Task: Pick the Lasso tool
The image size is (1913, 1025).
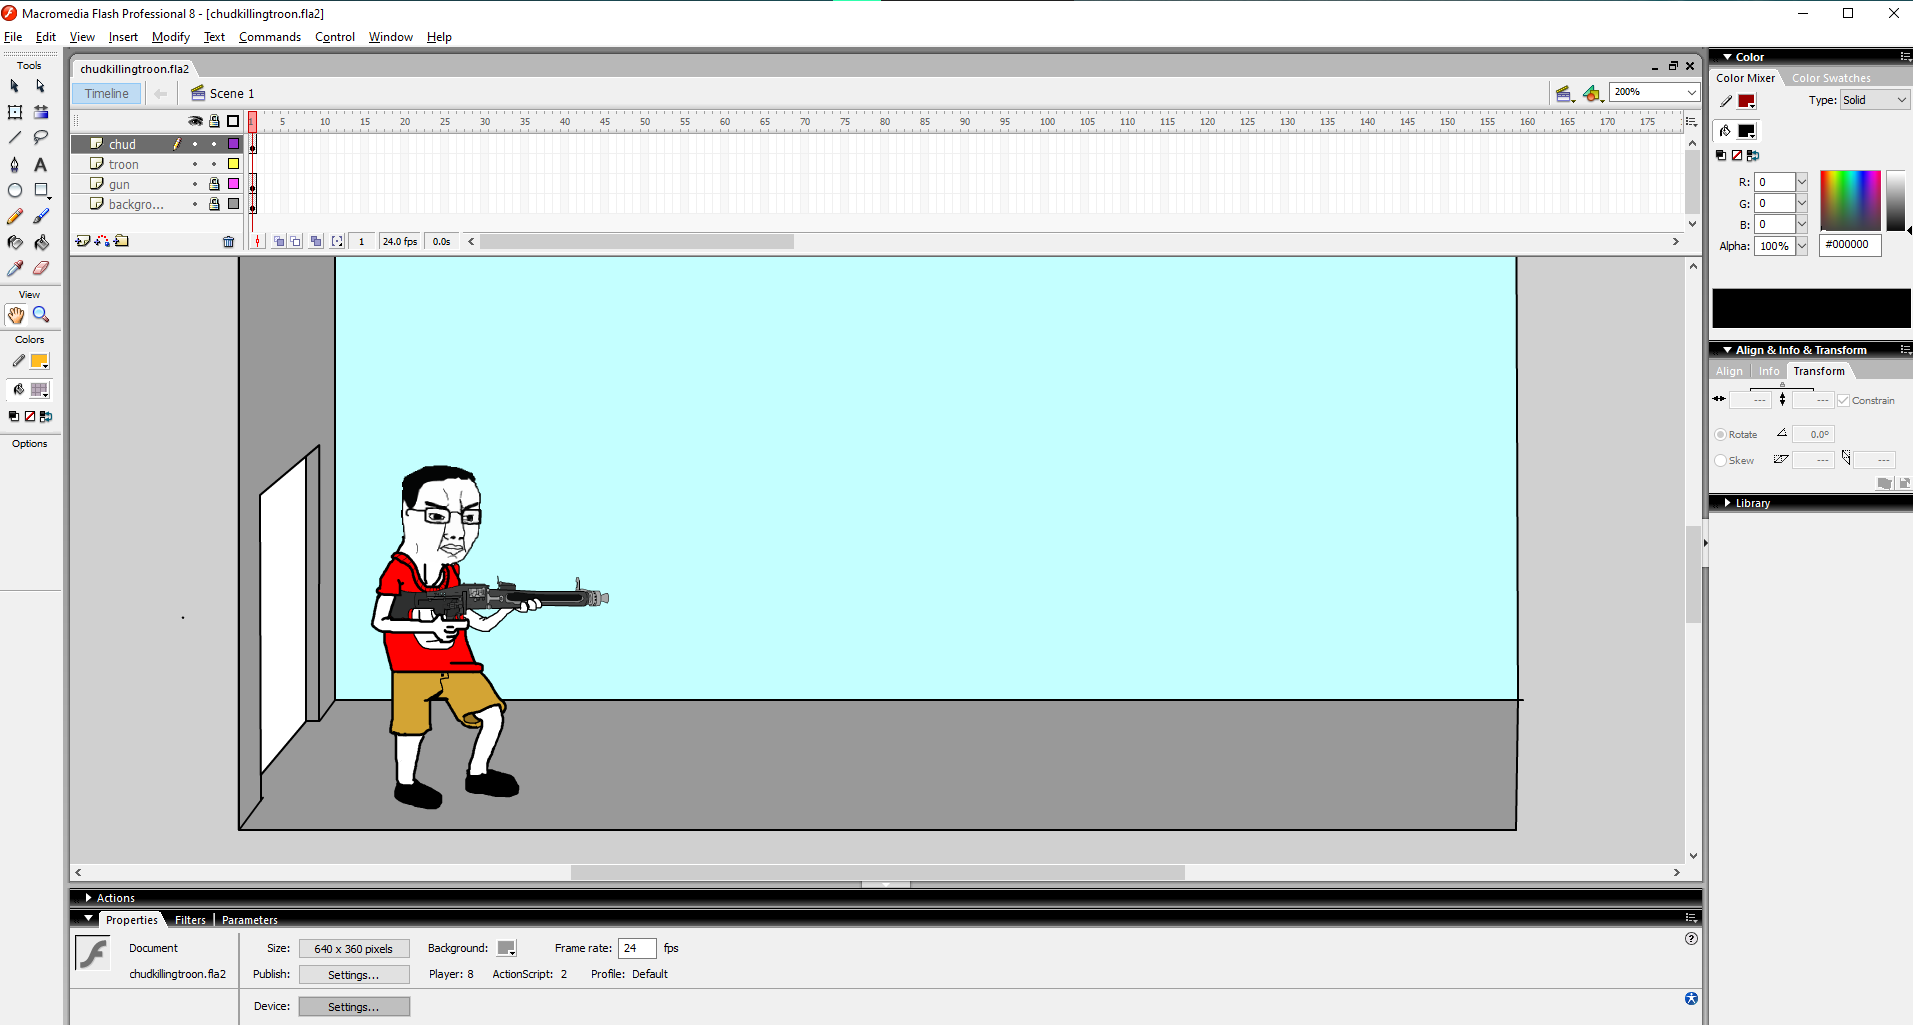Action: (x=41, y=137)
